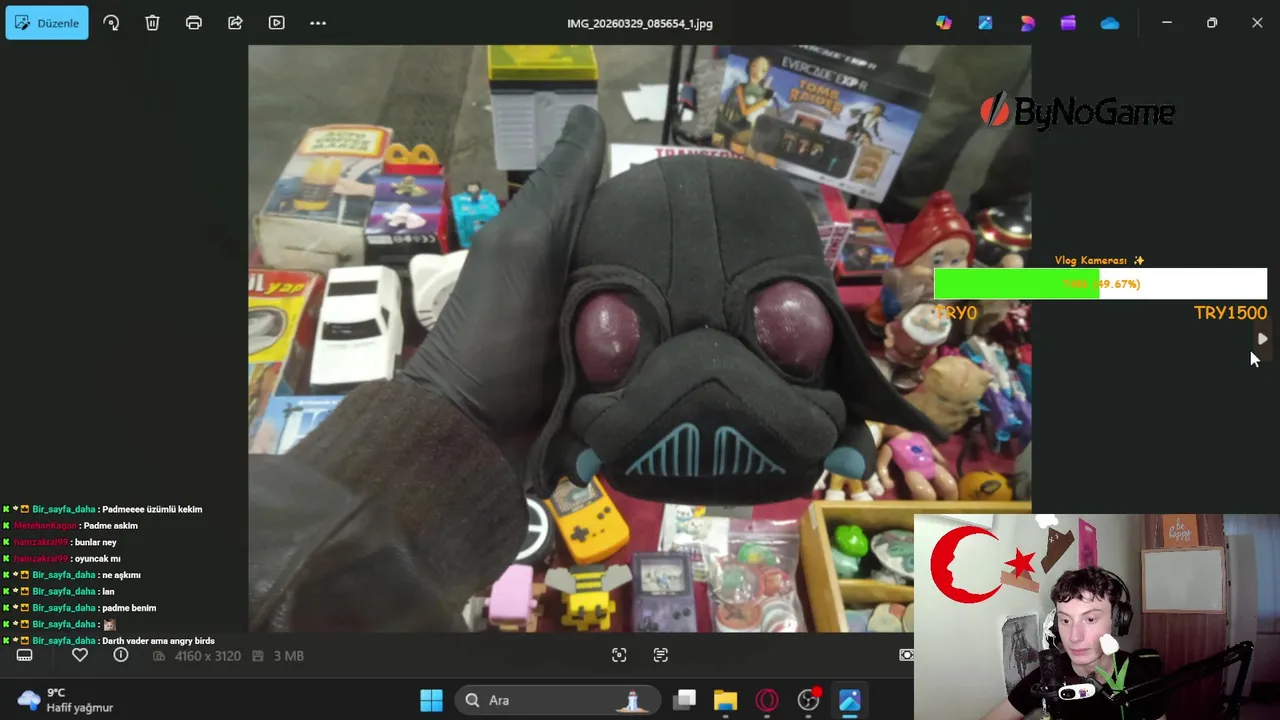
Task: Click the displayed photo of Darth Vader plush
Action: point(640,338)
